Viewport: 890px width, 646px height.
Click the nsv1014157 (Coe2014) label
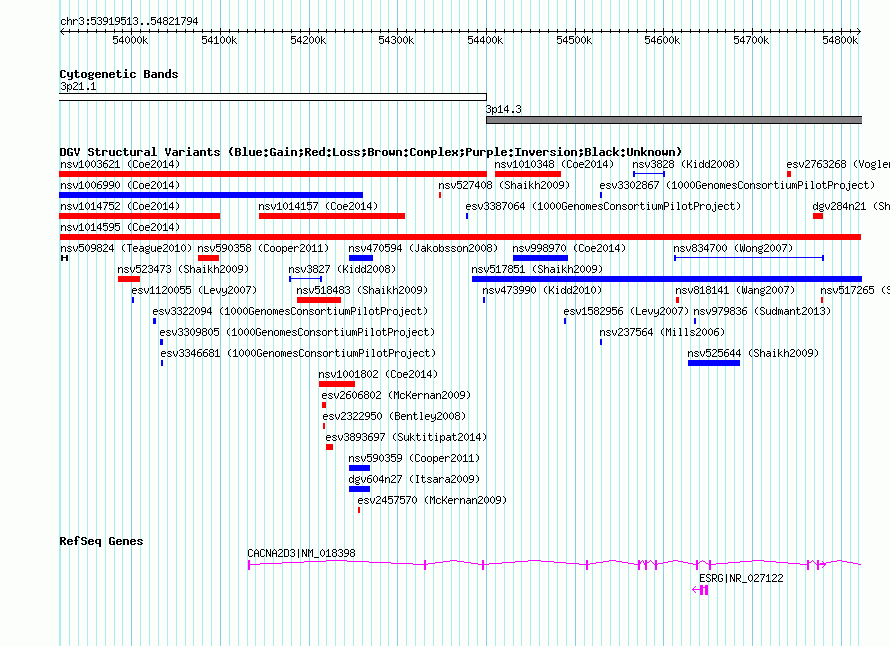[x=318, y=207]
